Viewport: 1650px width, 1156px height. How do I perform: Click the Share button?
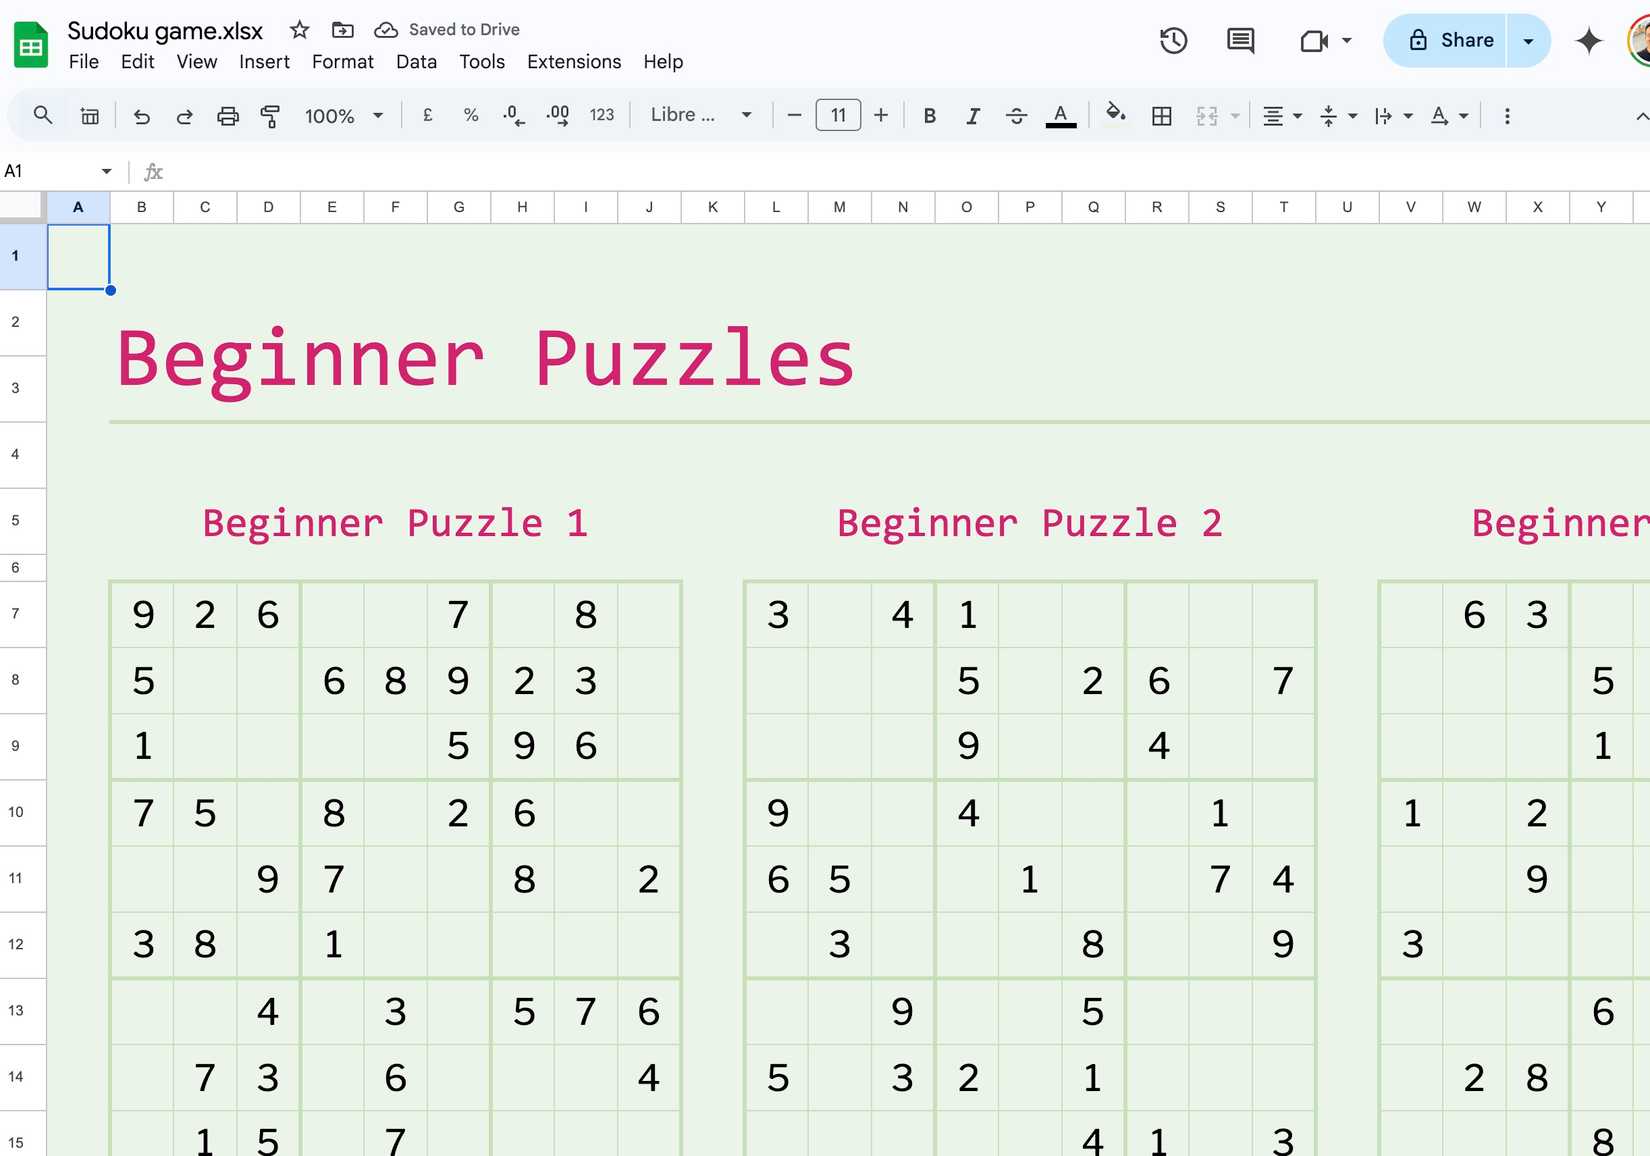point(1451,41)
